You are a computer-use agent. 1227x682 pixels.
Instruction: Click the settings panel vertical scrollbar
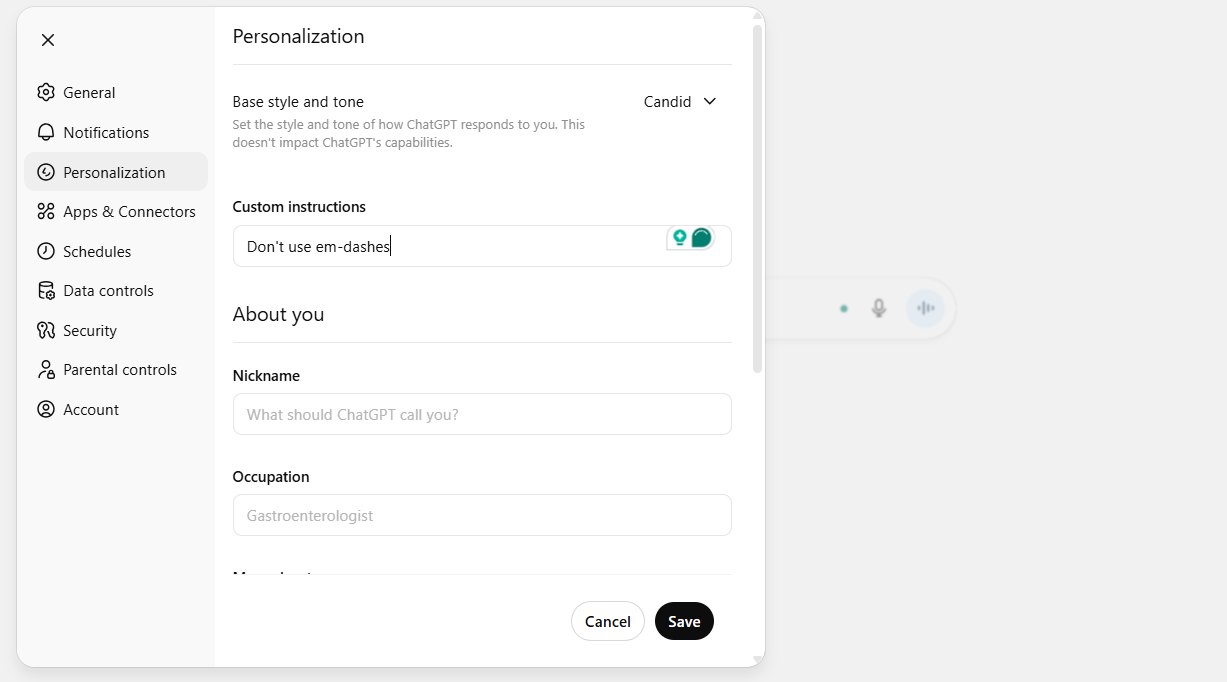tap(758, 200)
